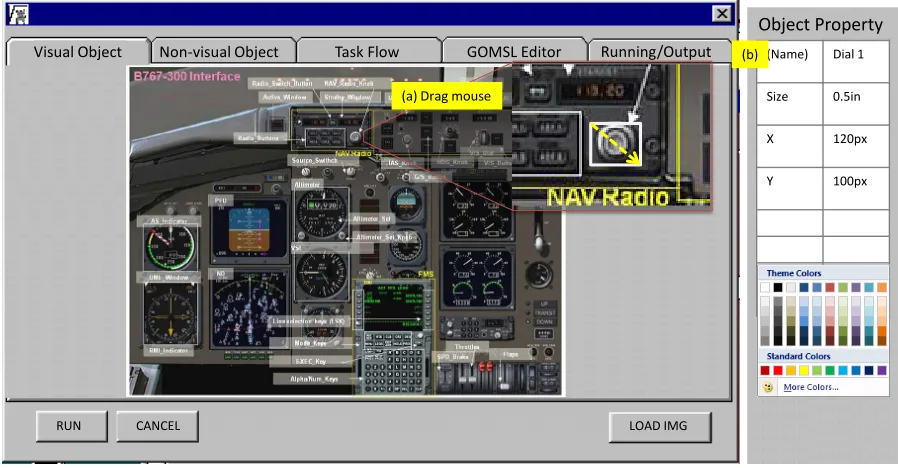Choose the dark red standard color swatch

765,371
